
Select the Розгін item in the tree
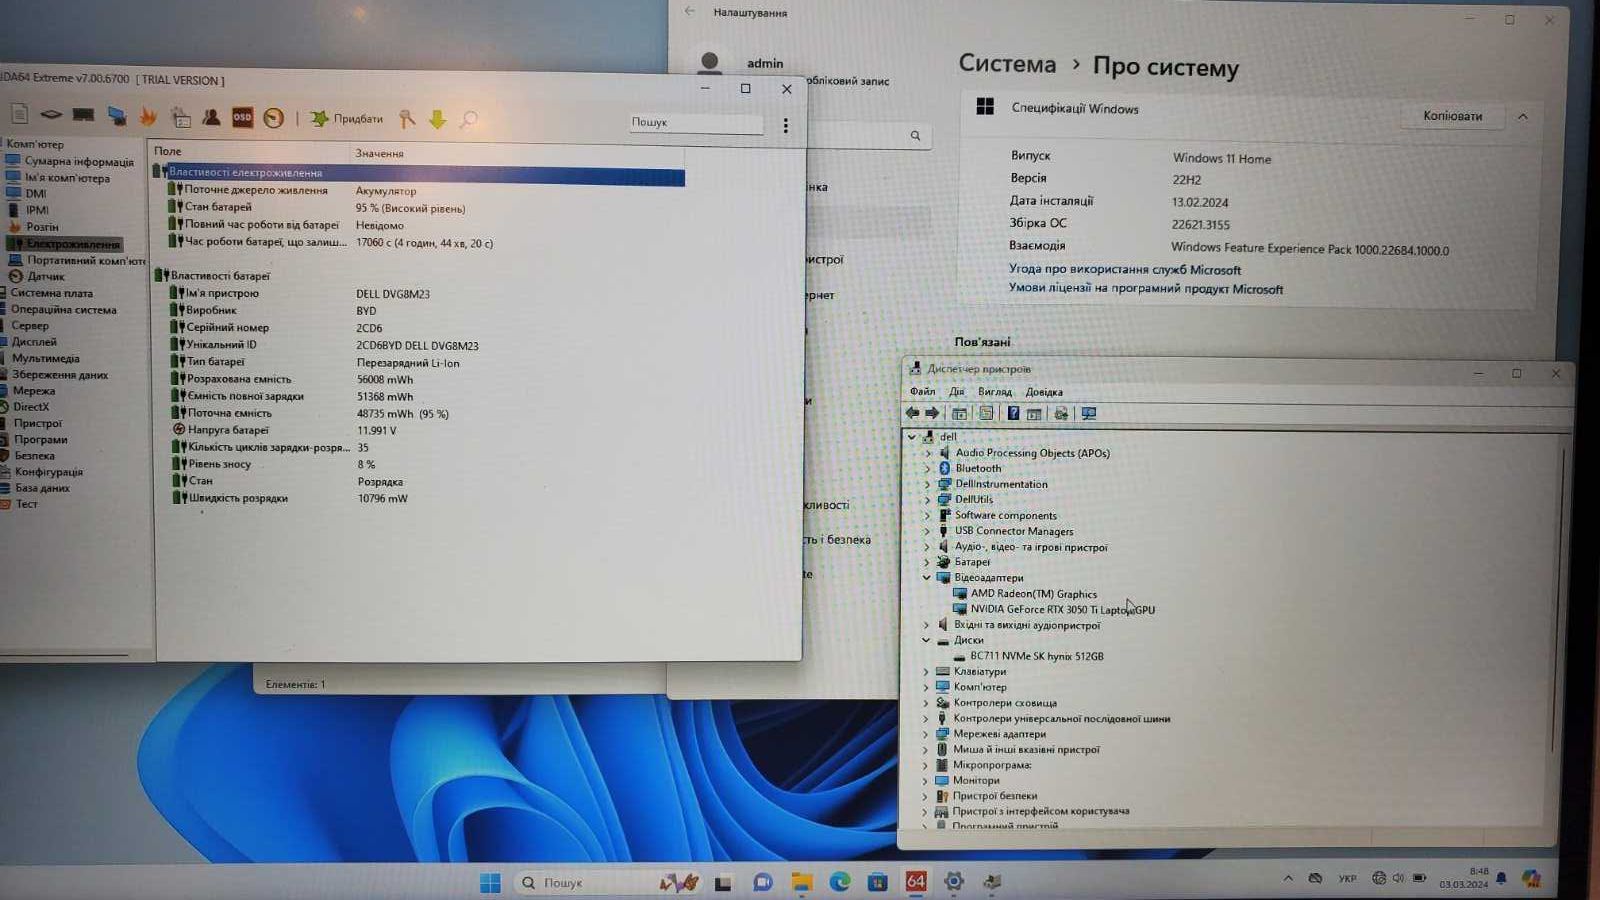42,227
